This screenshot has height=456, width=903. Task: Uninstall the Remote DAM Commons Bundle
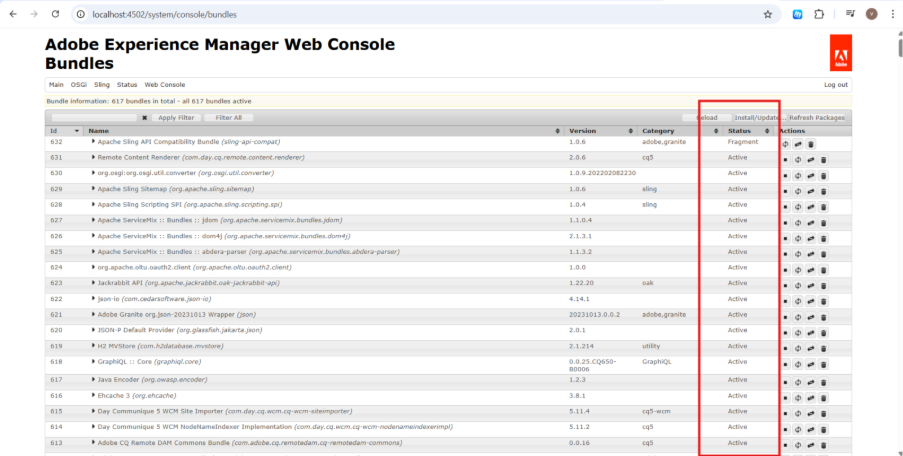point(824,445)
